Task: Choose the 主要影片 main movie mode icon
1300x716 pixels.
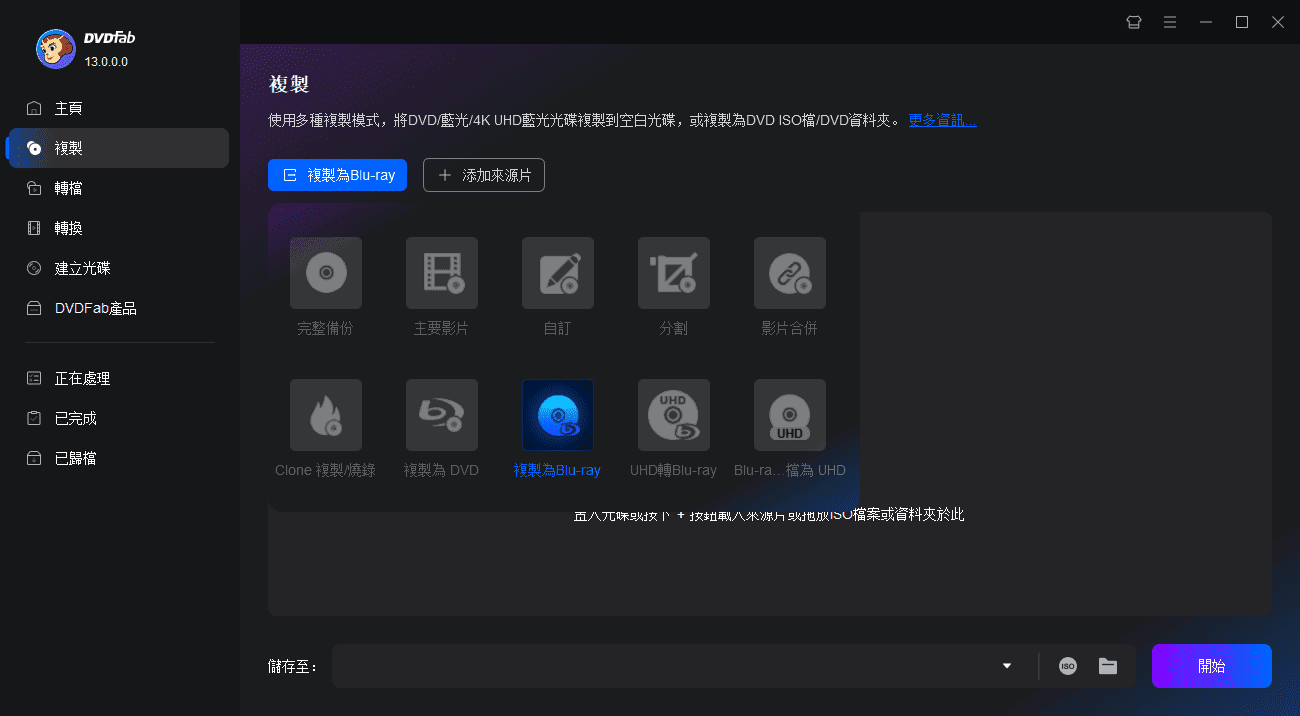Action: pyautogui.click(x=442, y=273)
